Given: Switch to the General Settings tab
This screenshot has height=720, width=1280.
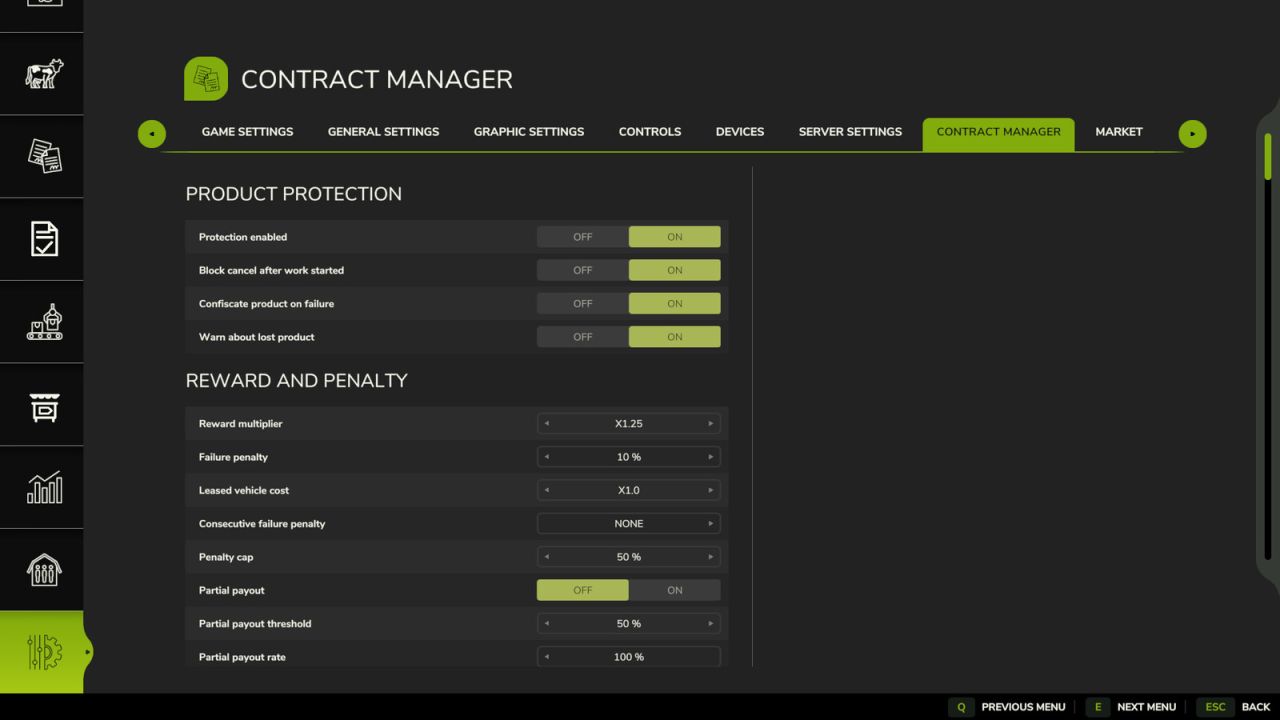Looking at the screenshot, I should (383, 132).
